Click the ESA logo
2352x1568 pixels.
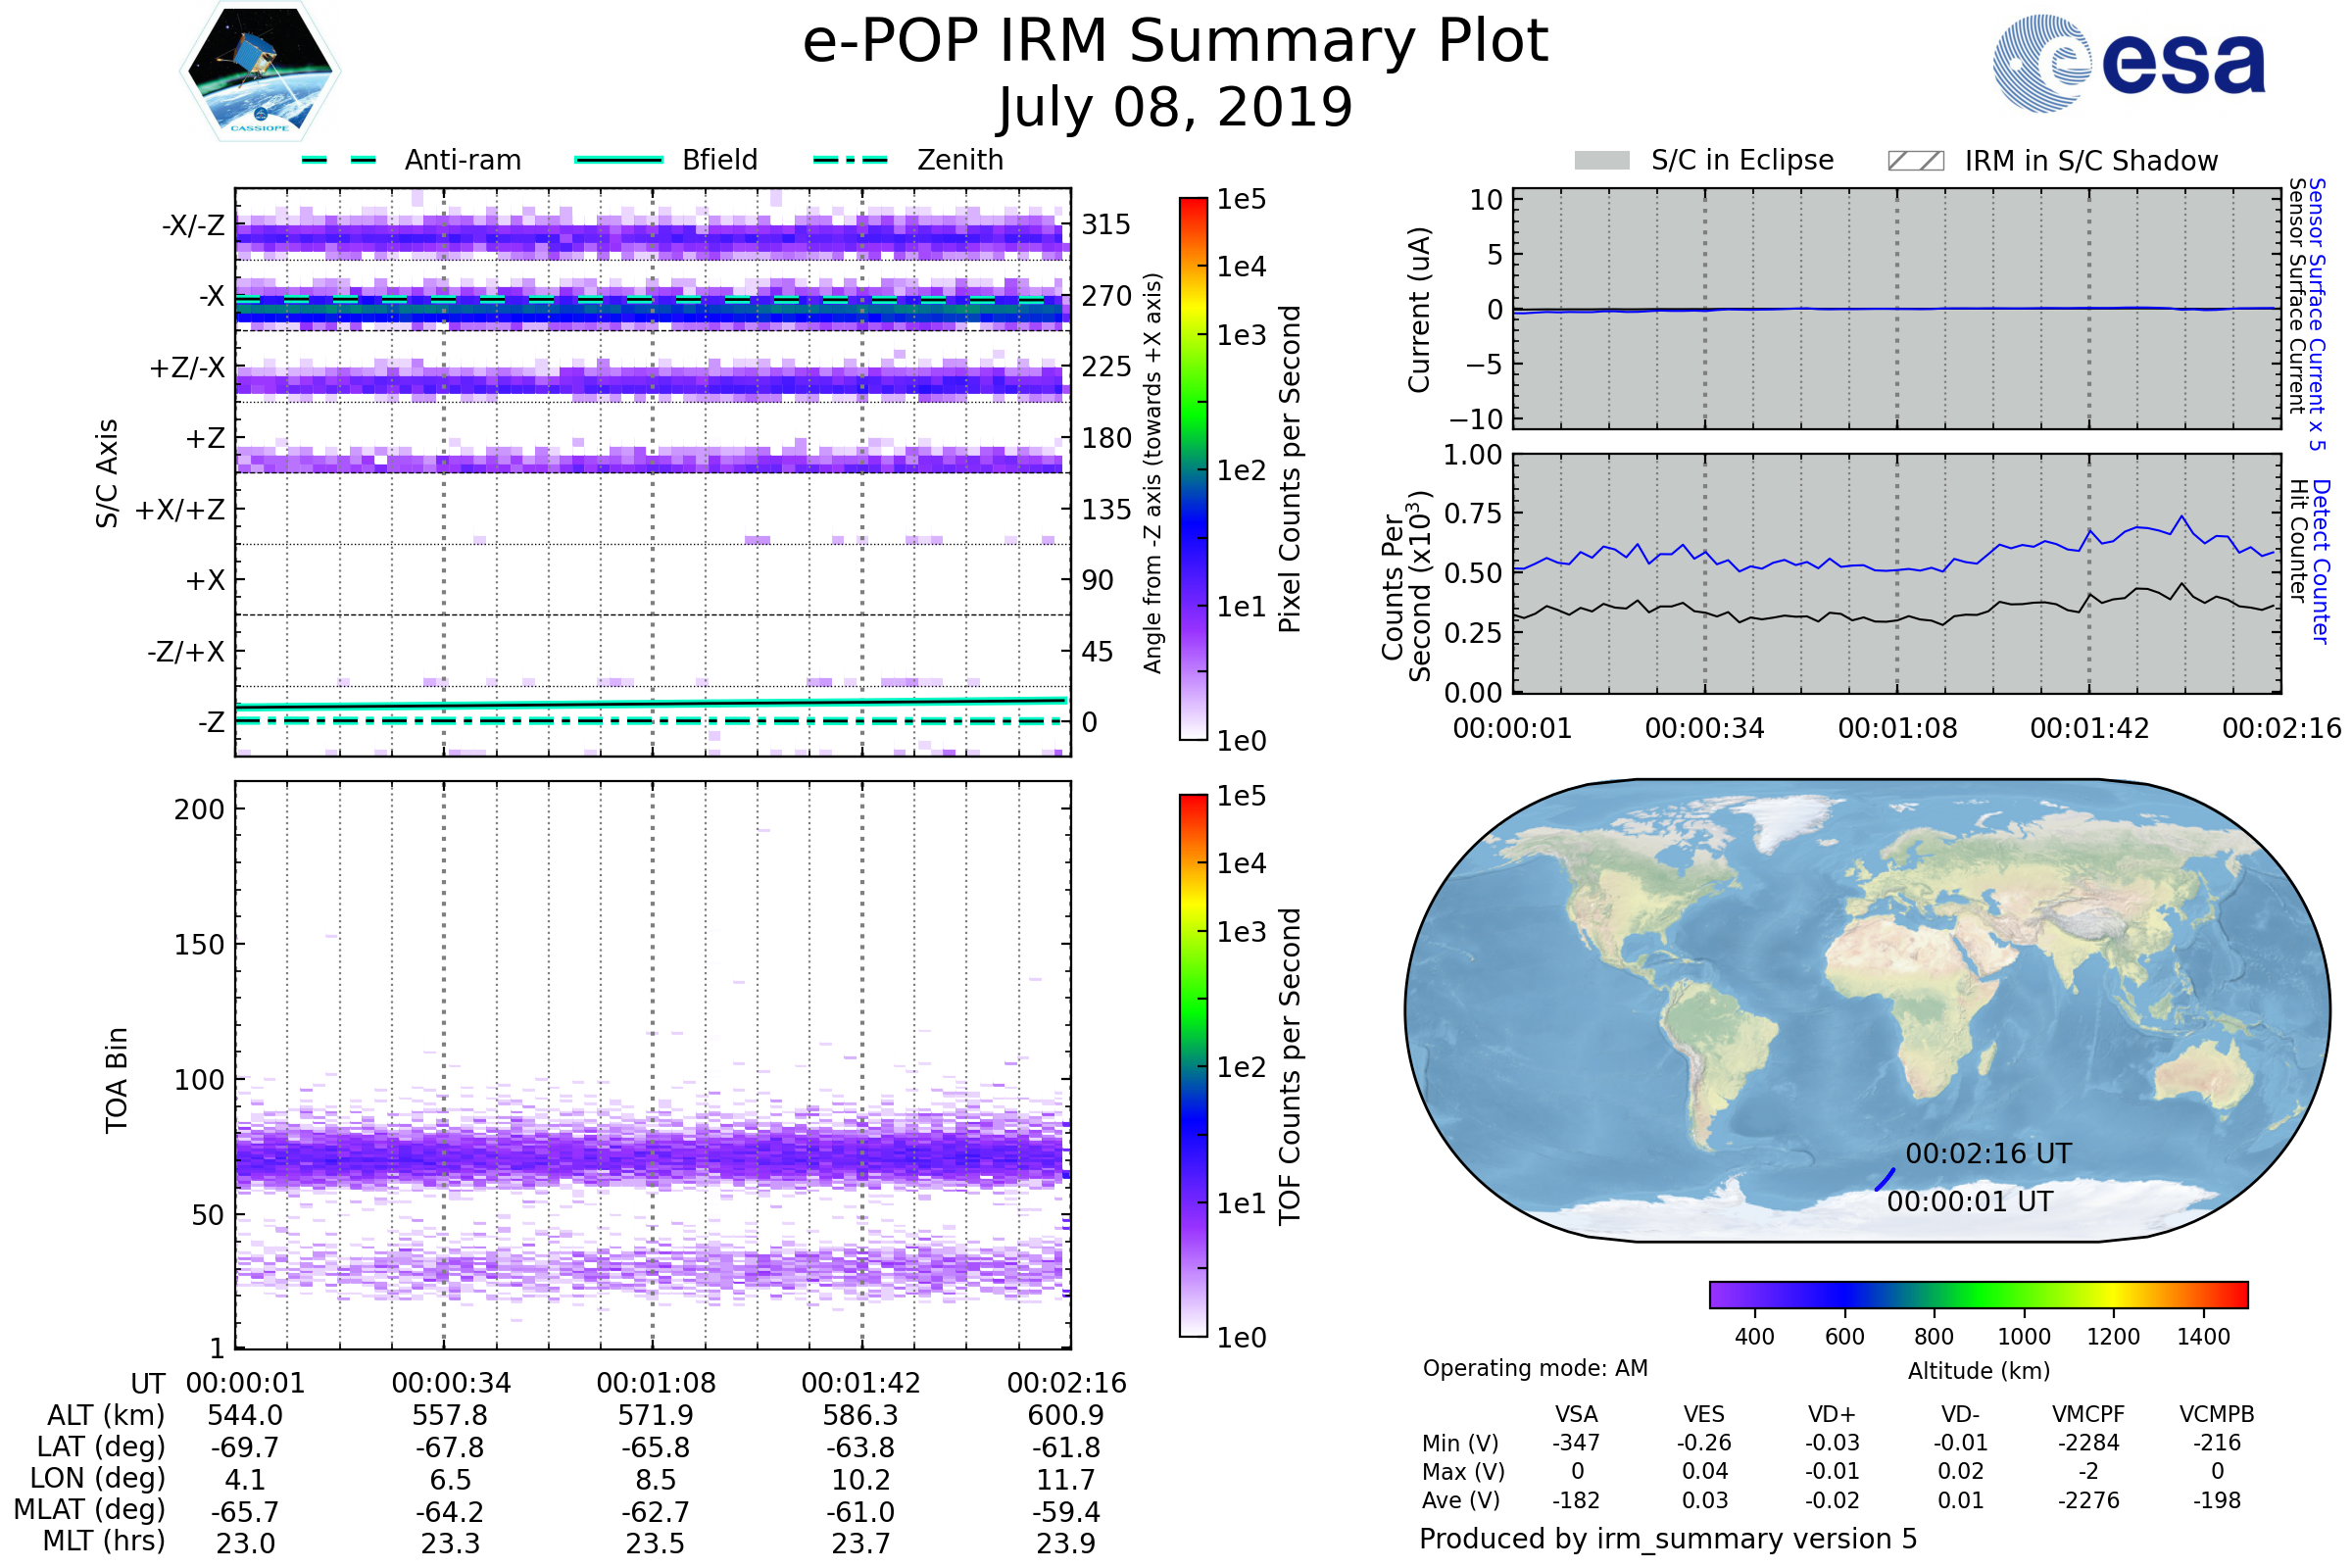(x=2128, y=64)
